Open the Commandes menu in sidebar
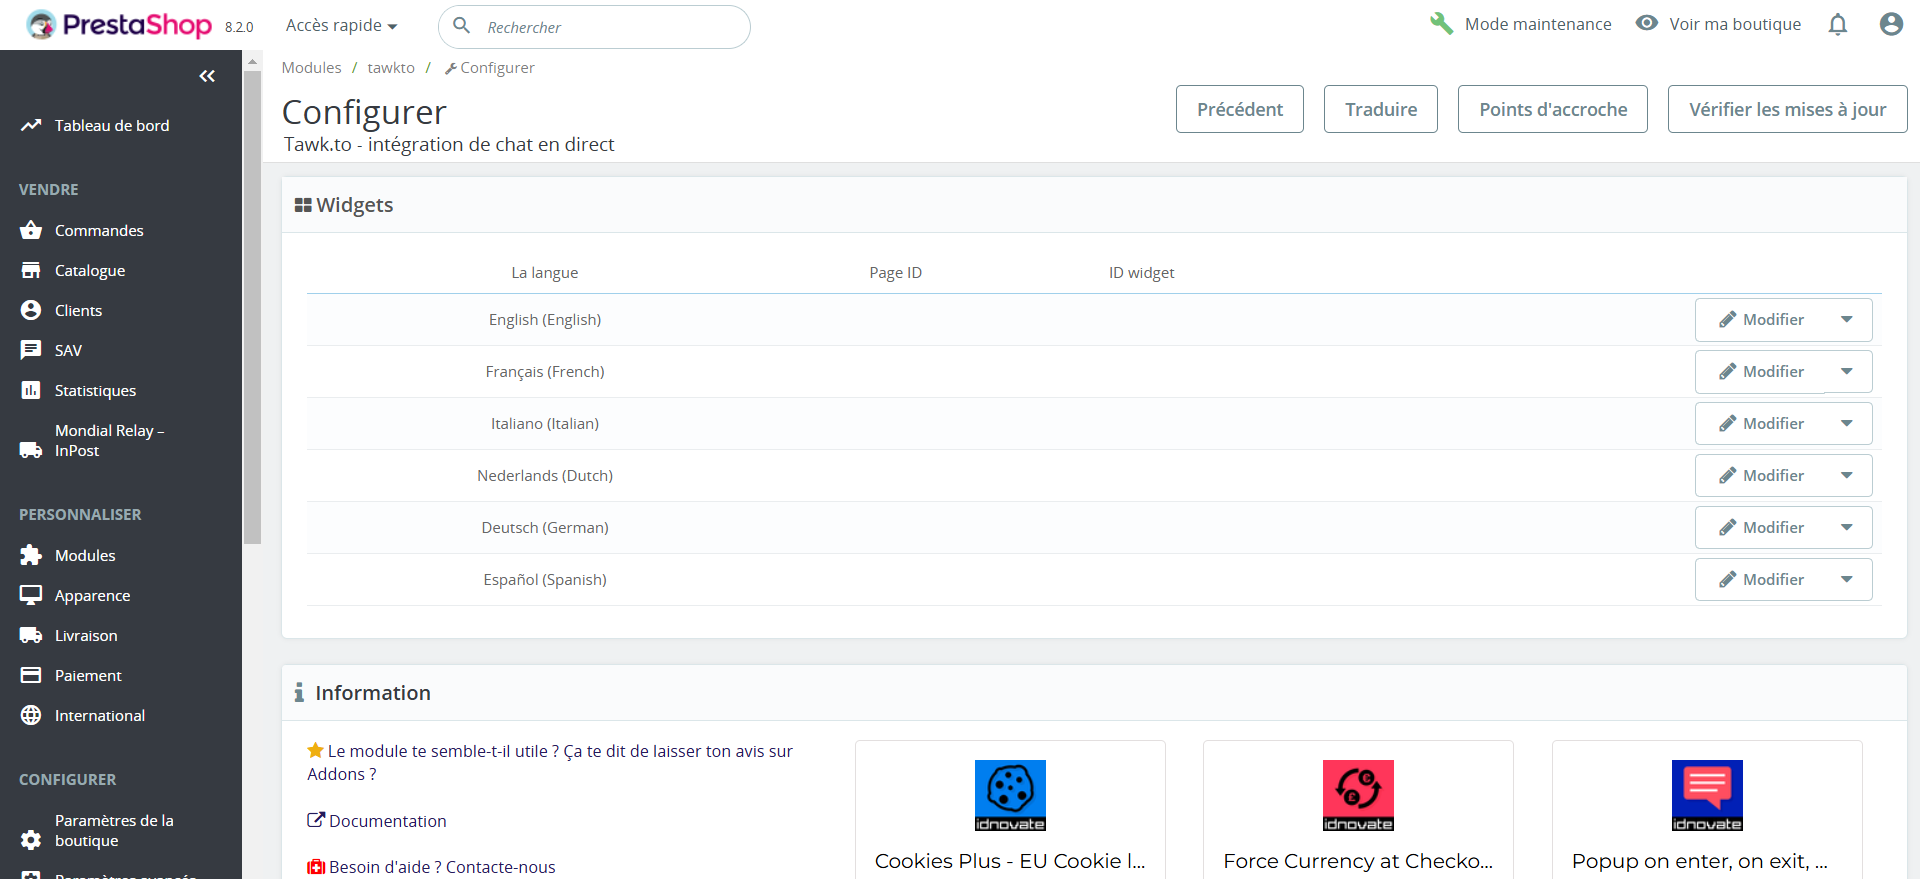The height and width of the screenshot is (879, 1920). [99, 231]
